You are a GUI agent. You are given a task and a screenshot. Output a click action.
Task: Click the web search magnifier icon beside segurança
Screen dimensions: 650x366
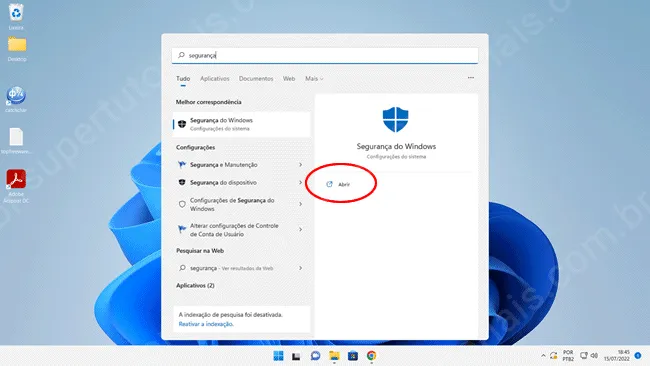[x=182, y=268]
